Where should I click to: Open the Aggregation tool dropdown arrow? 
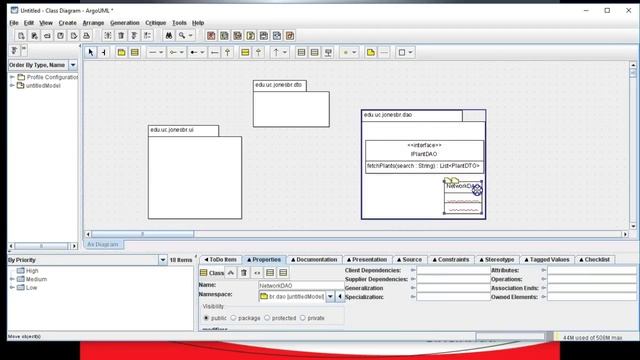[182, 52]
